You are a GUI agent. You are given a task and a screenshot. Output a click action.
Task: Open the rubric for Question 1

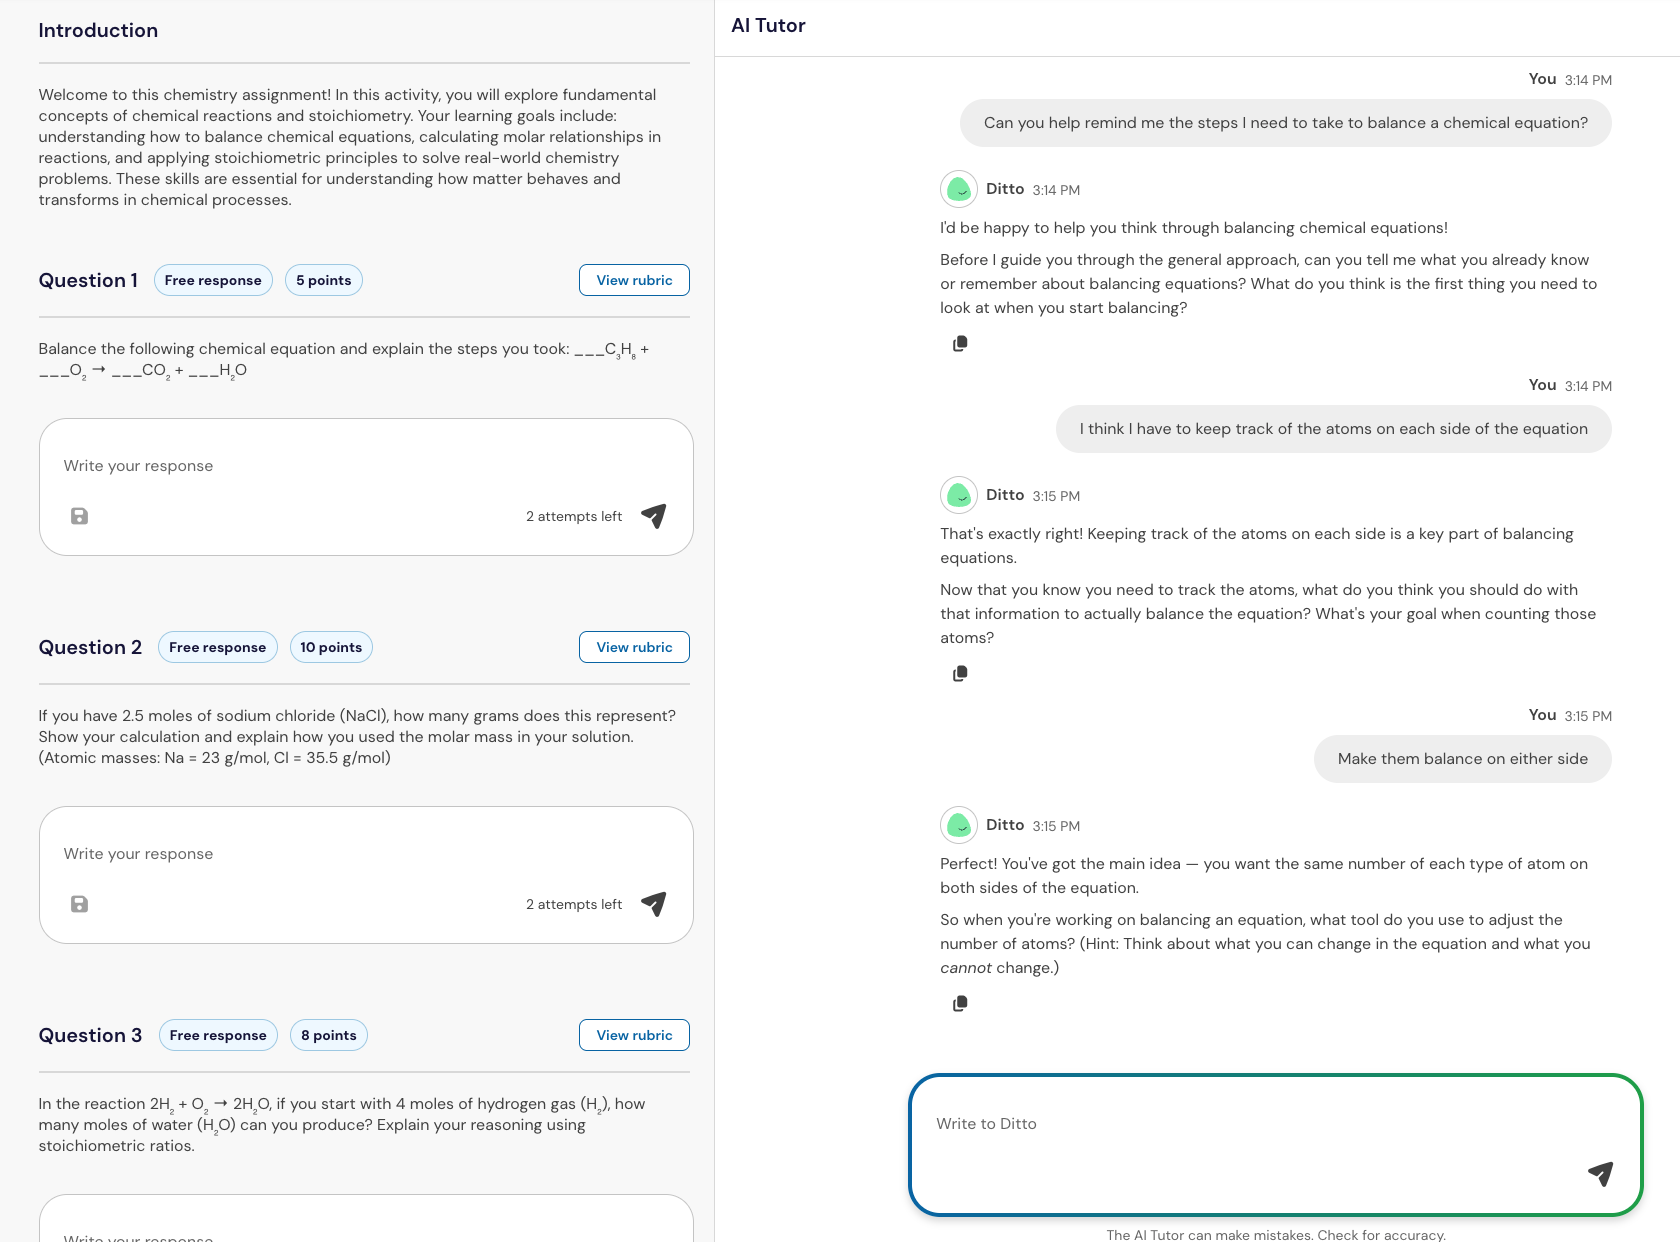(x=634, y=280)
